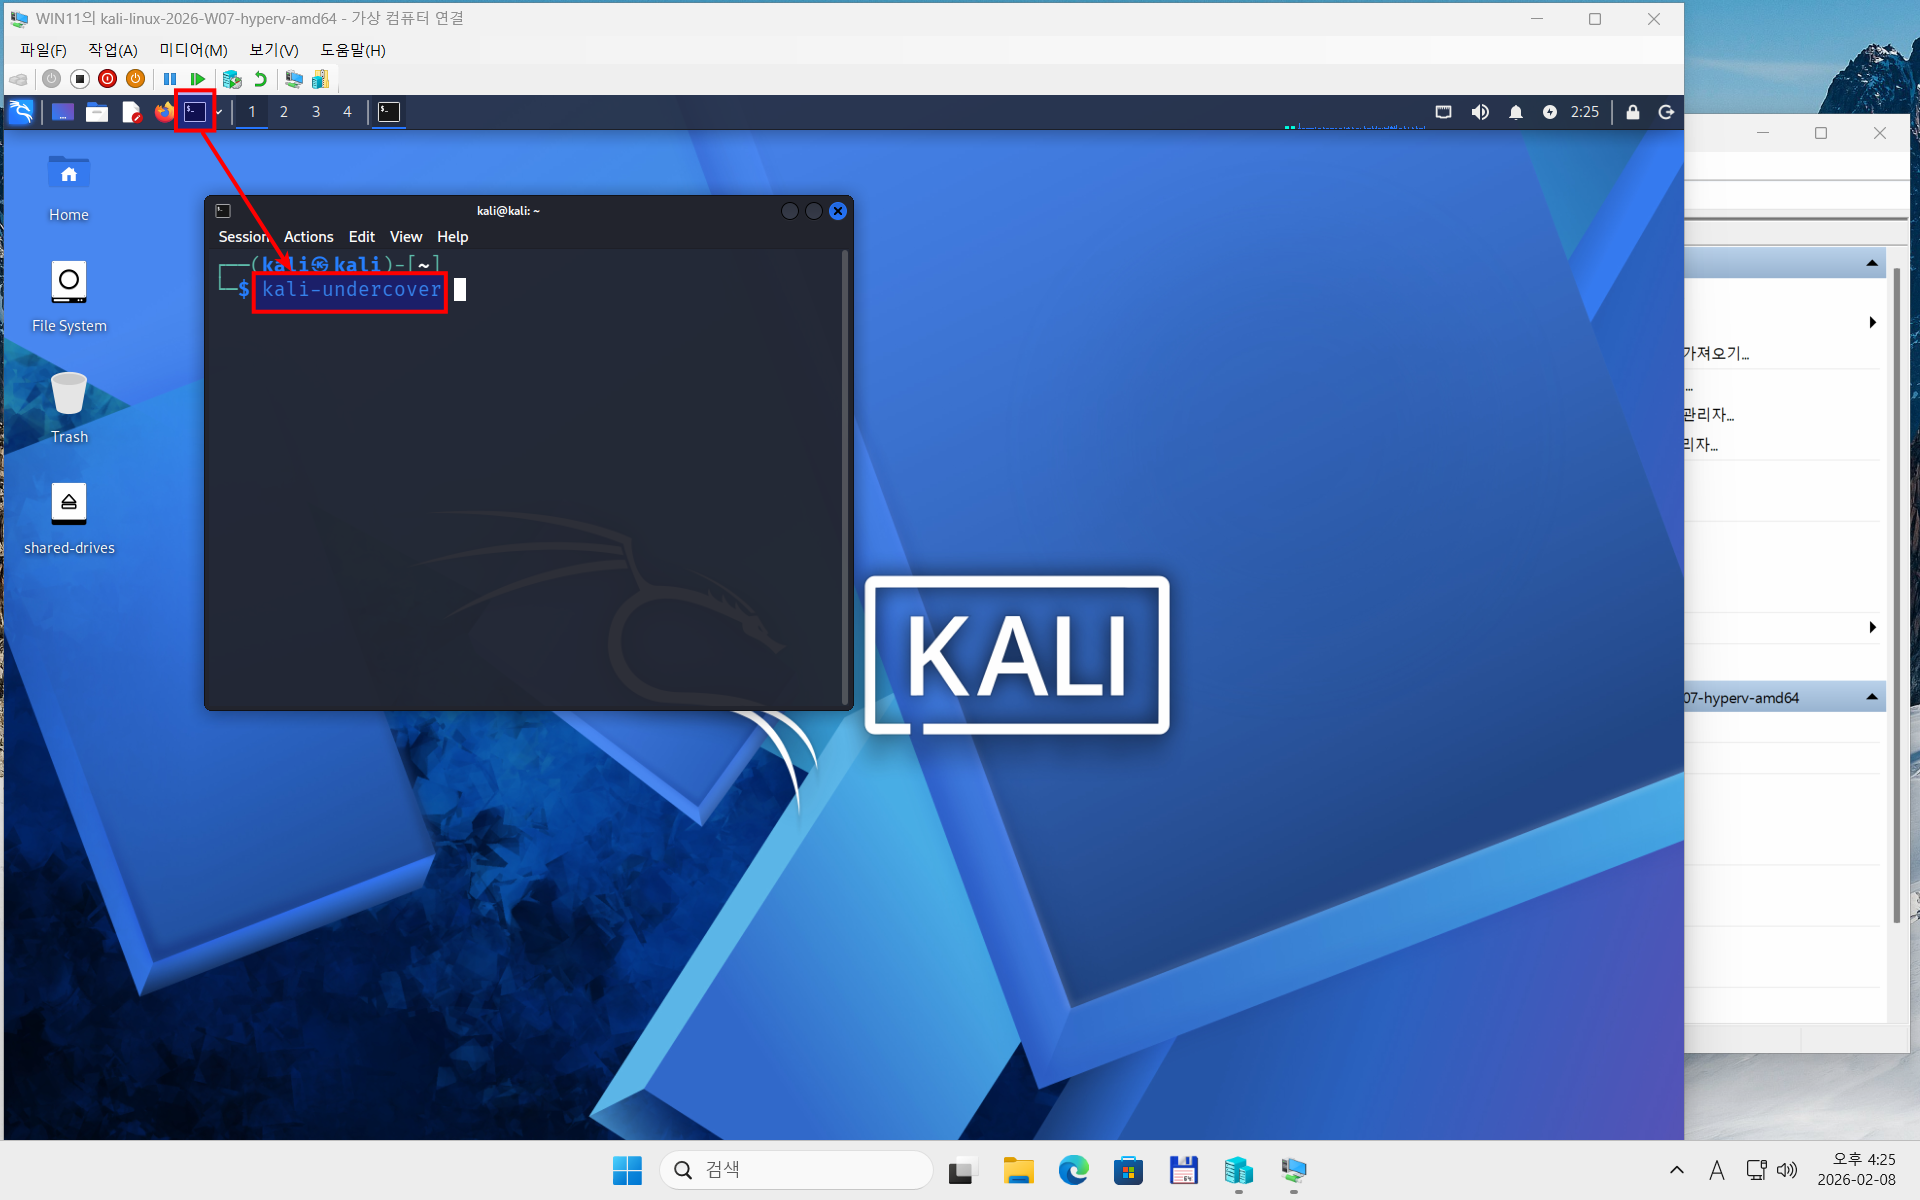Revert the VM with the green undo arrow
This screenshot has height=1200, width=1920.
click(261, 79)
